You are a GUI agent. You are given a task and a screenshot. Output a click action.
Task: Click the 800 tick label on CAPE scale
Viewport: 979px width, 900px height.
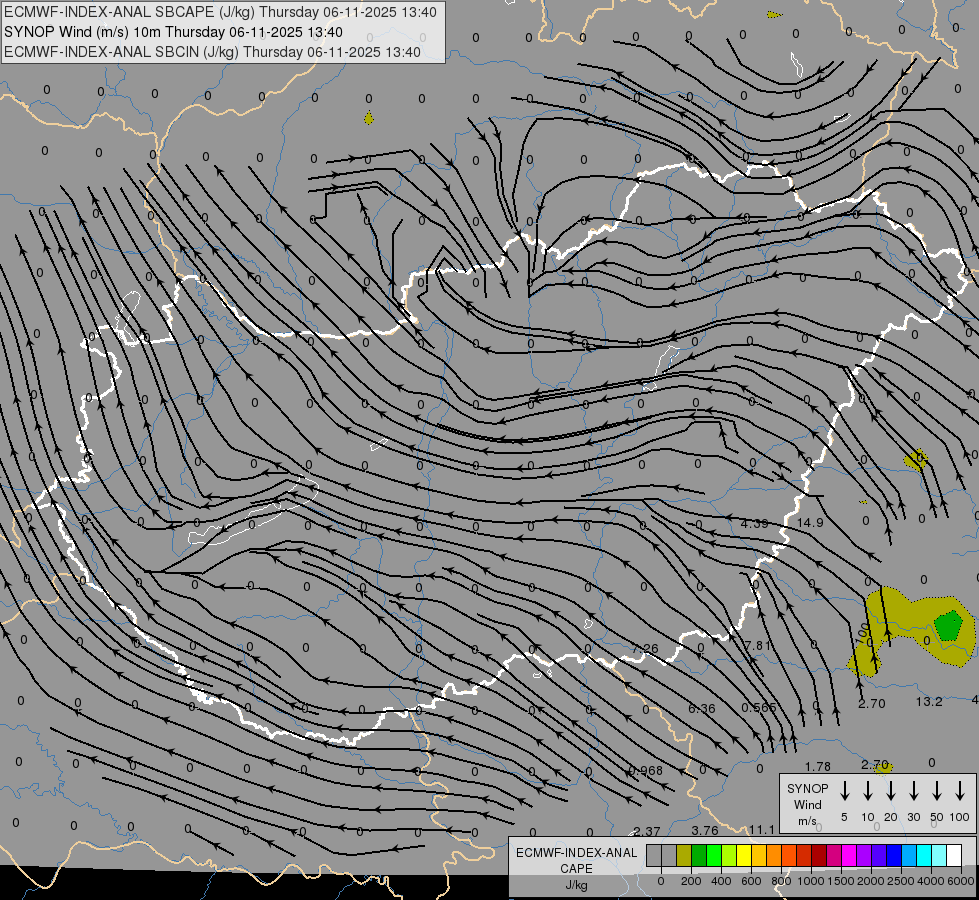781,881
